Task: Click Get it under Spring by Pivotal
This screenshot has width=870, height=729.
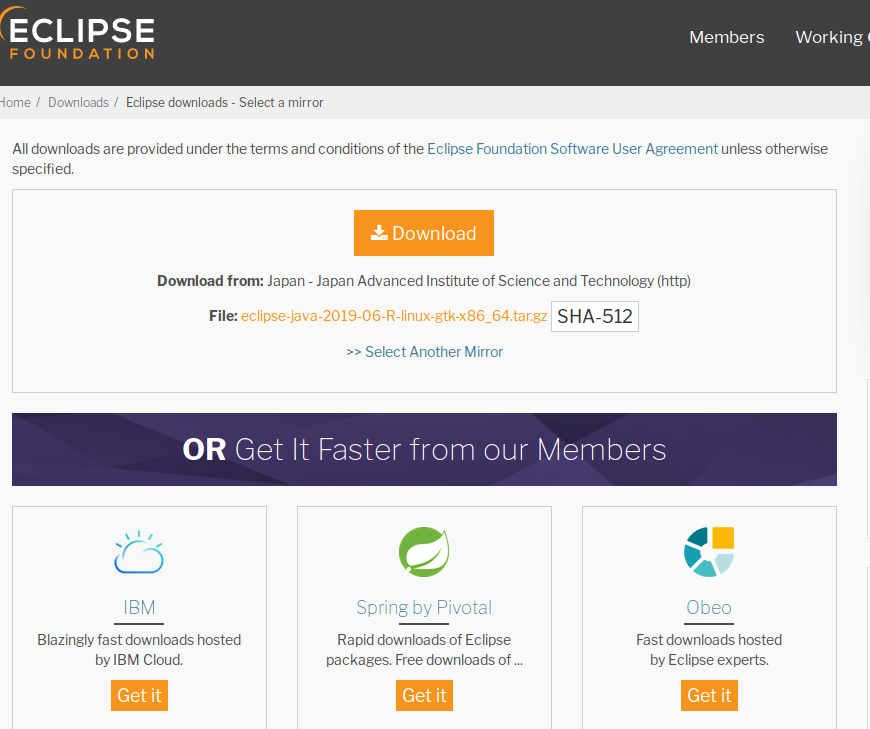Action: tap(424, 695)
